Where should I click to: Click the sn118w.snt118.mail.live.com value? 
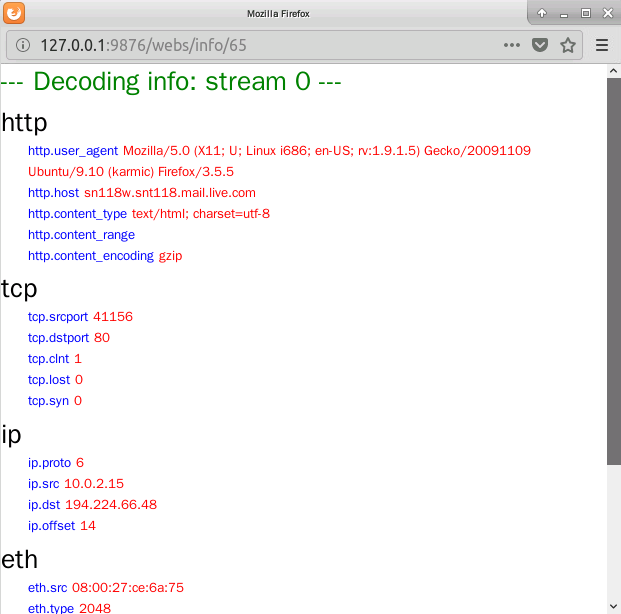(170, 193)
